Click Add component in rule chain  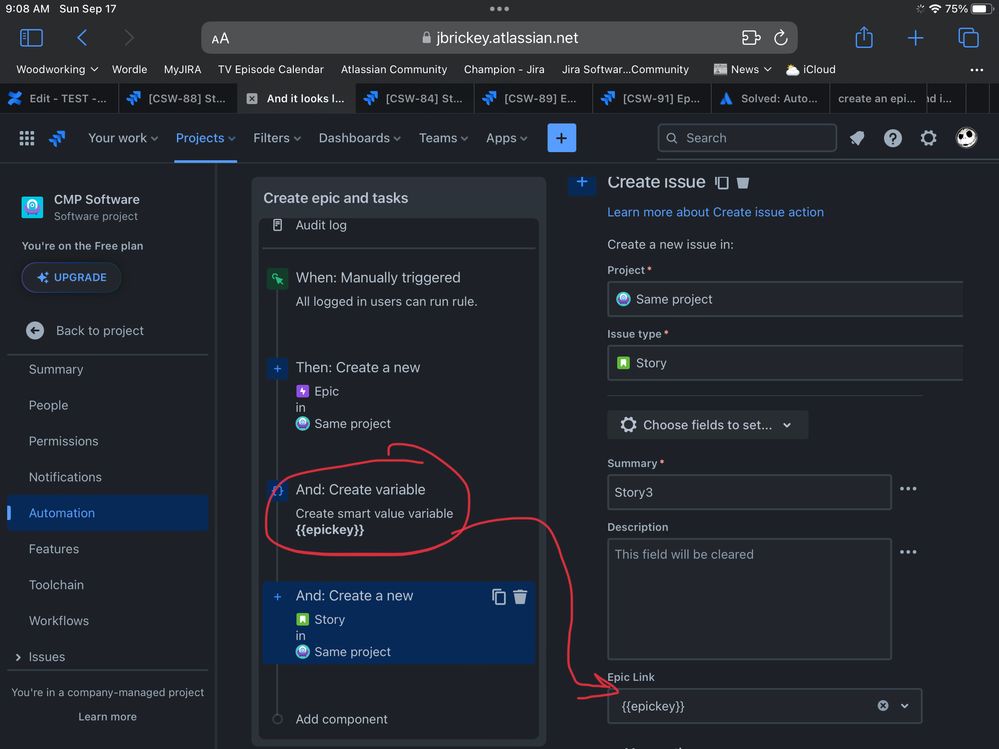[x=341, y=719]
